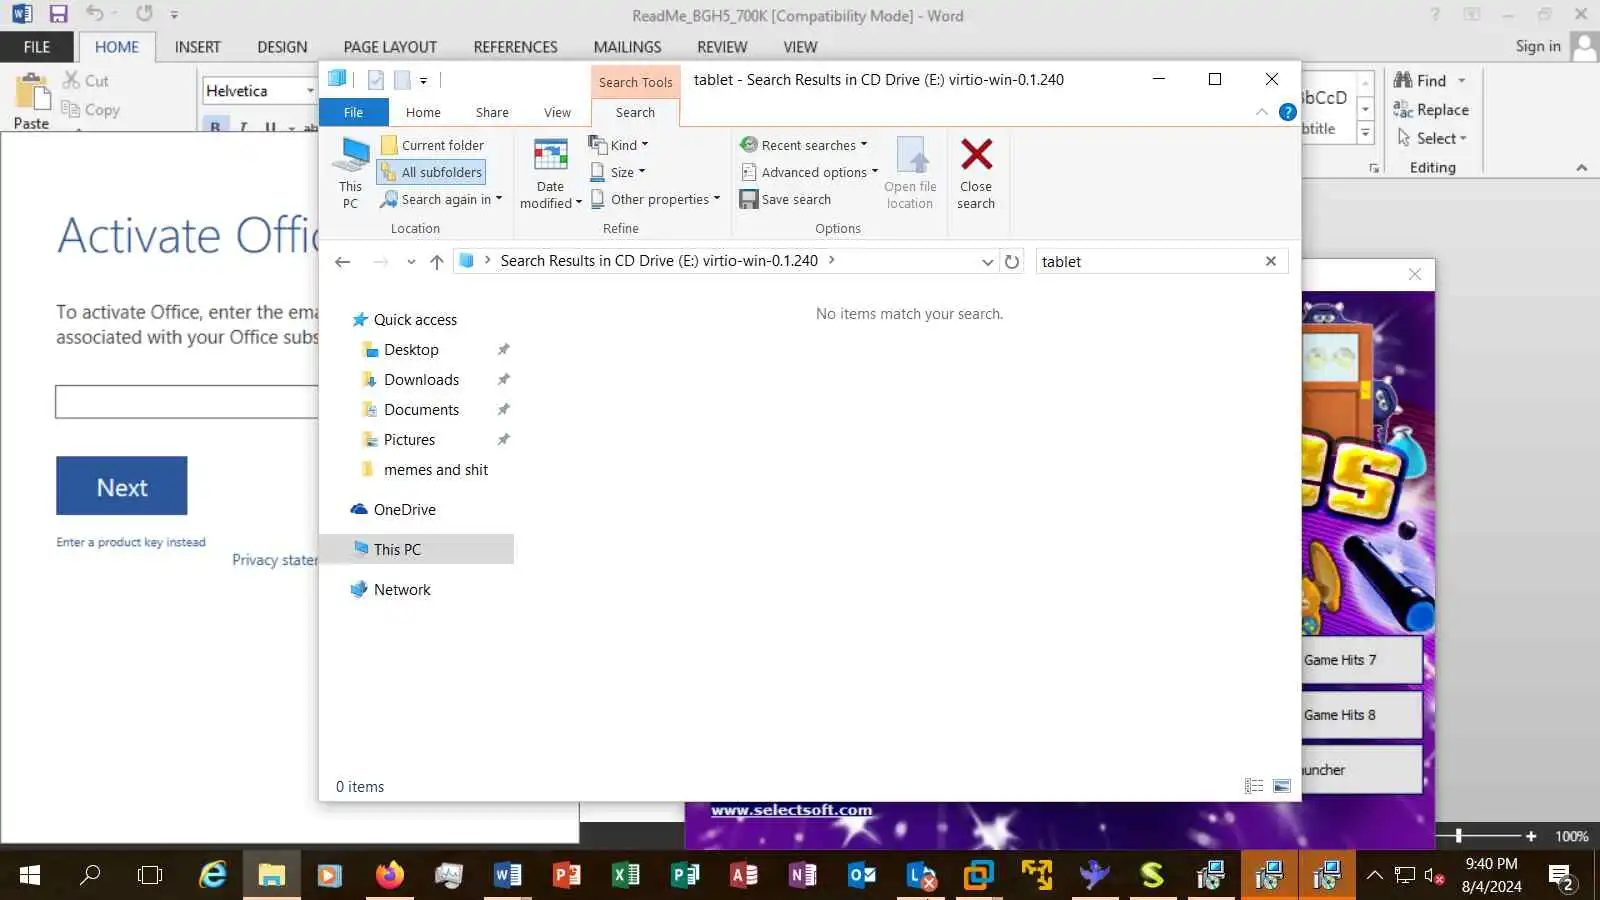Open File tab in Explorer ribbon
The width and height of the screenshot is (1600, 900).
[353, 112]
